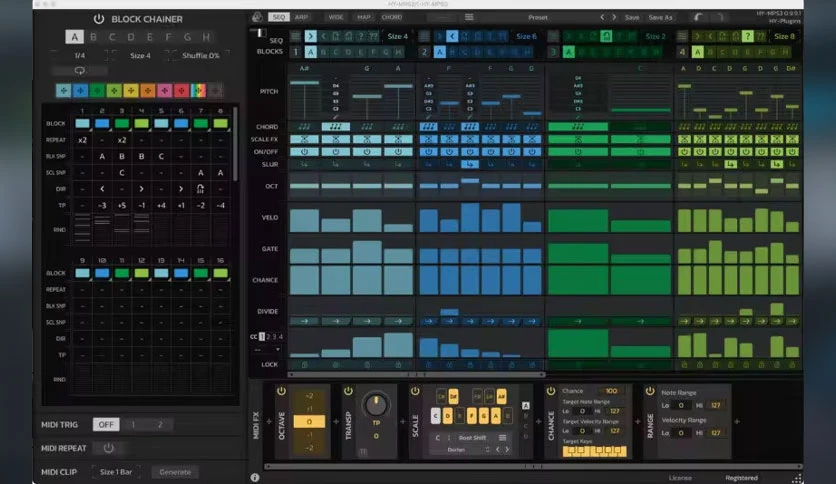Viewport: 836px width, 484px height.
Task: Select forward play direction for sequencer 1
Action: [x=310, y=36]
